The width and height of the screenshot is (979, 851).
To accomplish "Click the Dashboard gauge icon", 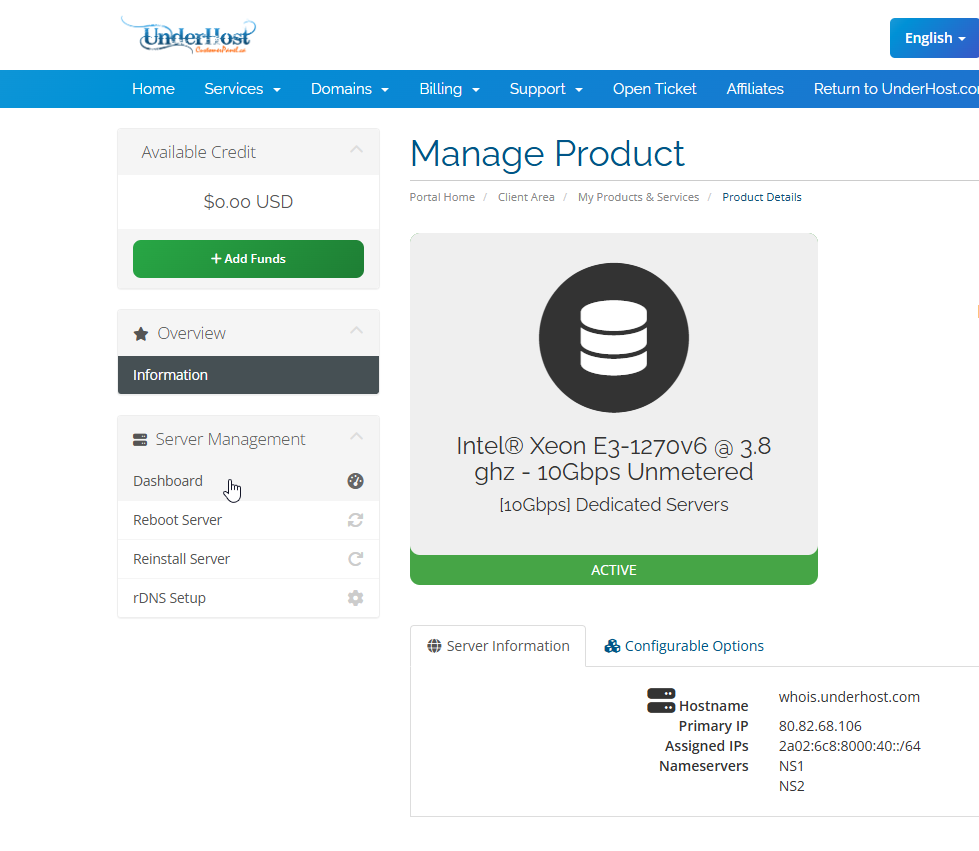I will (355, 481).
